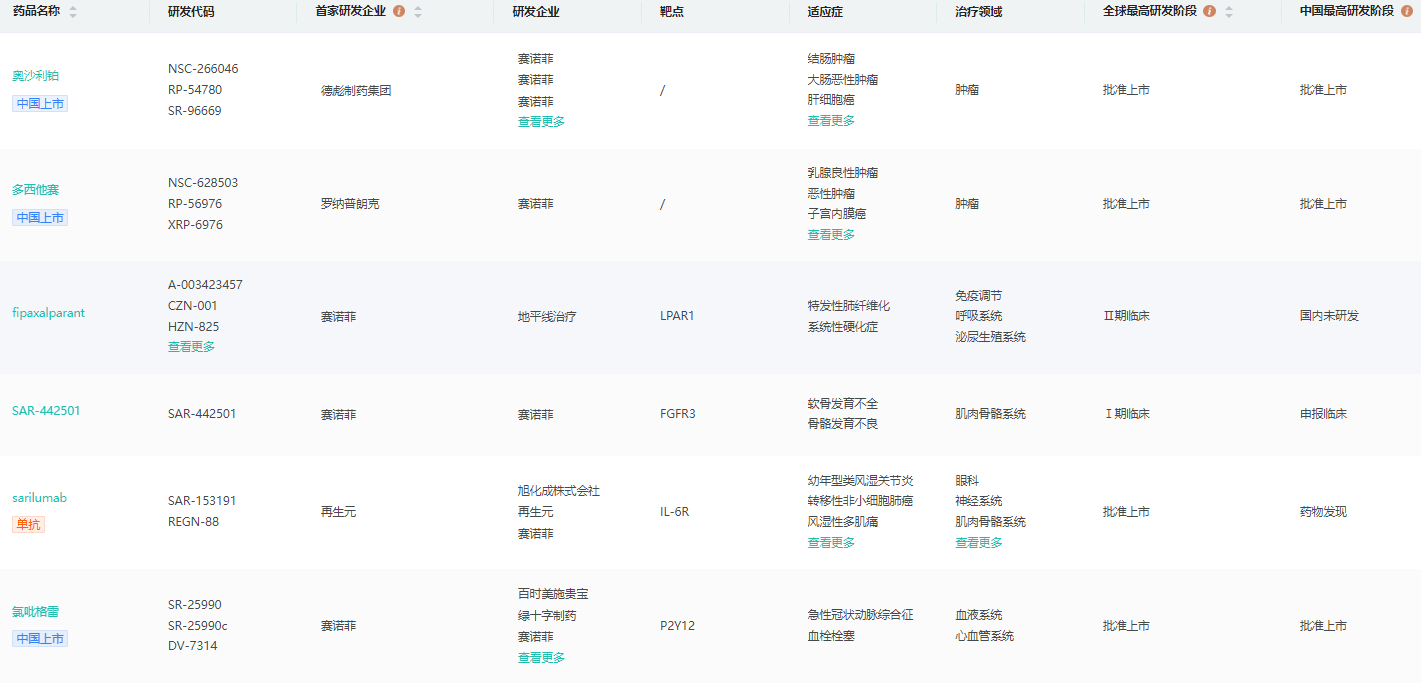
Task: Select I期临床 stage for SAR-442501
Action: point(1126,414)
